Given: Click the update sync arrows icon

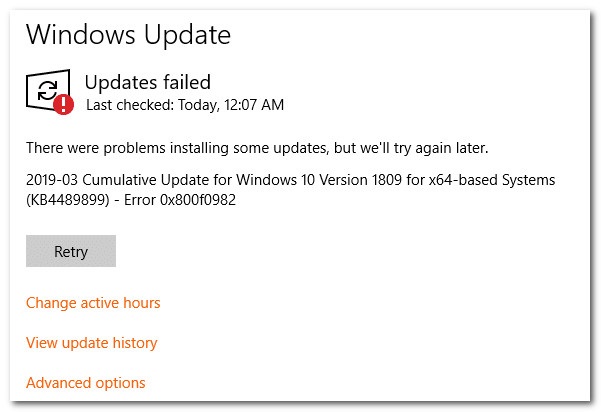Looking at the screenshot, I should click(x=48, y=90).
